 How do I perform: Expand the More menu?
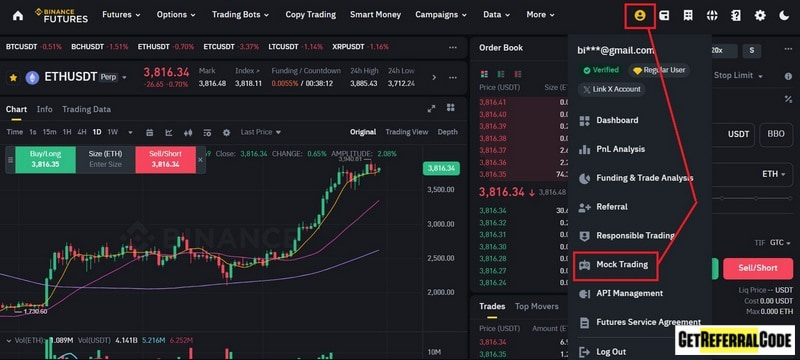coord(540,15)
